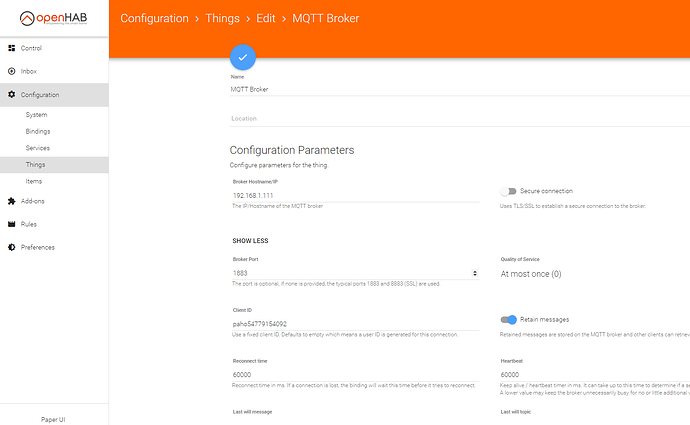Click the Add-ons puzzle icon

11,201
